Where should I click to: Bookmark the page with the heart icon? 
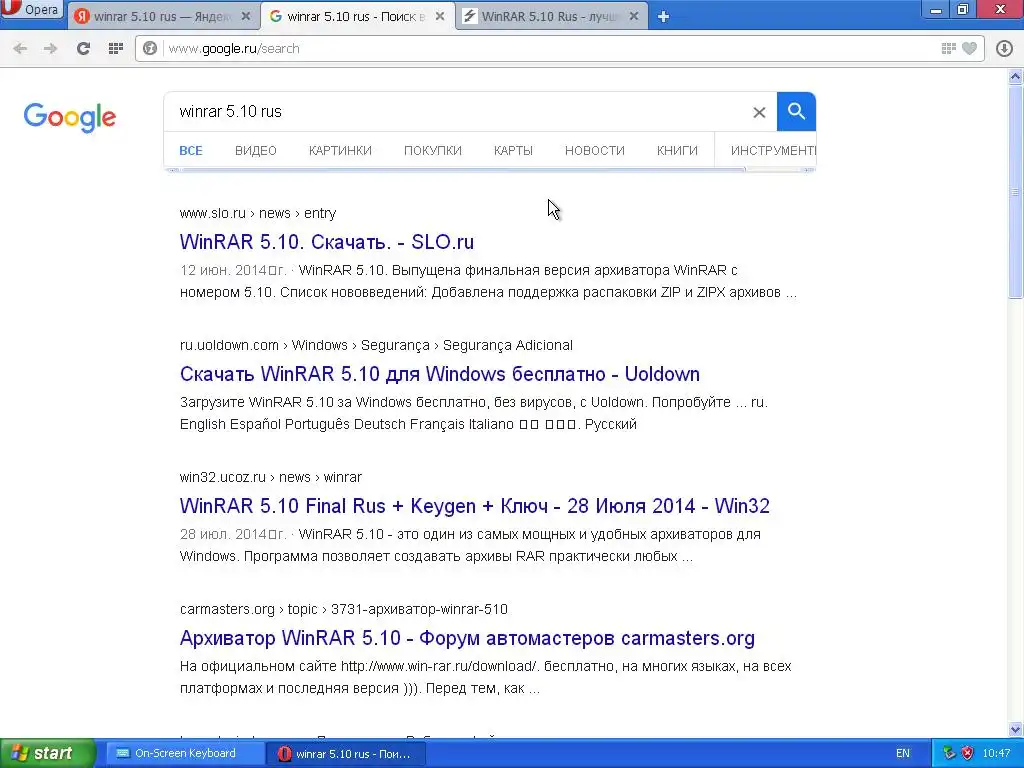[970, 48]
